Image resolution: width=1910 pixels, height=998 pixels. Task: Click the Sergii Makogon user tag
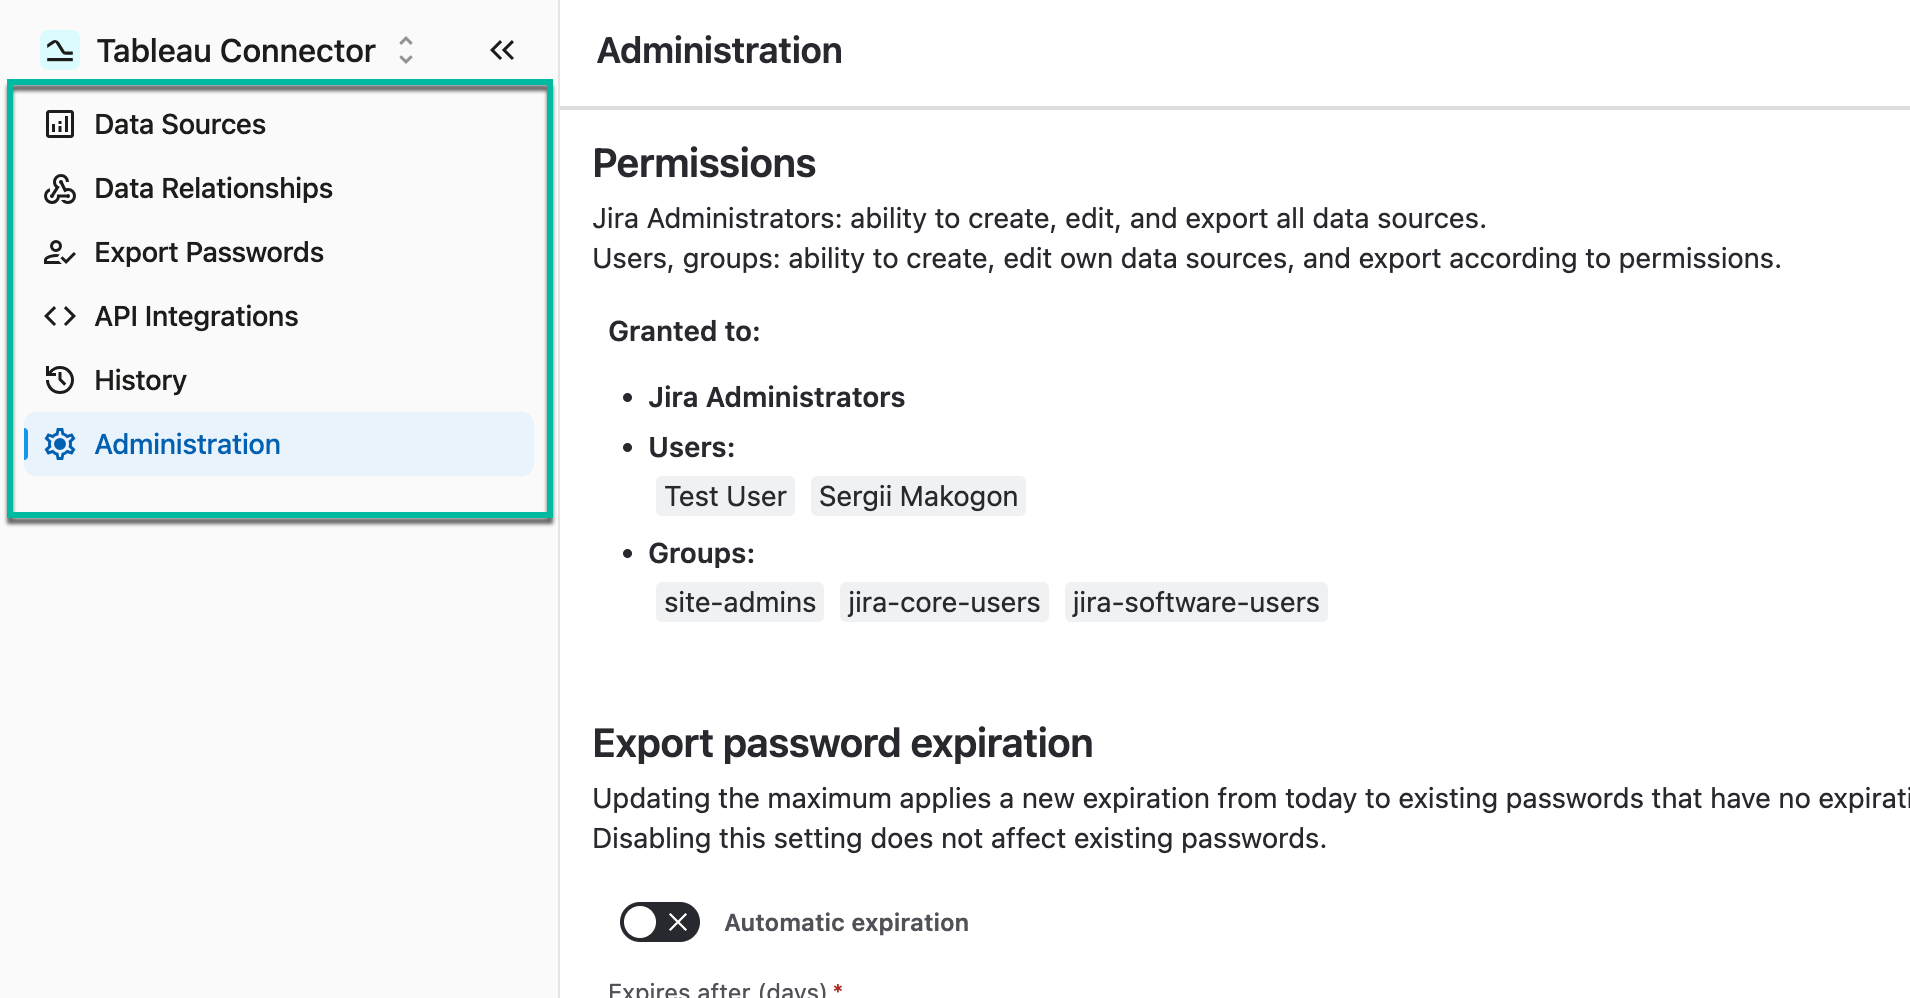[918, 496]
